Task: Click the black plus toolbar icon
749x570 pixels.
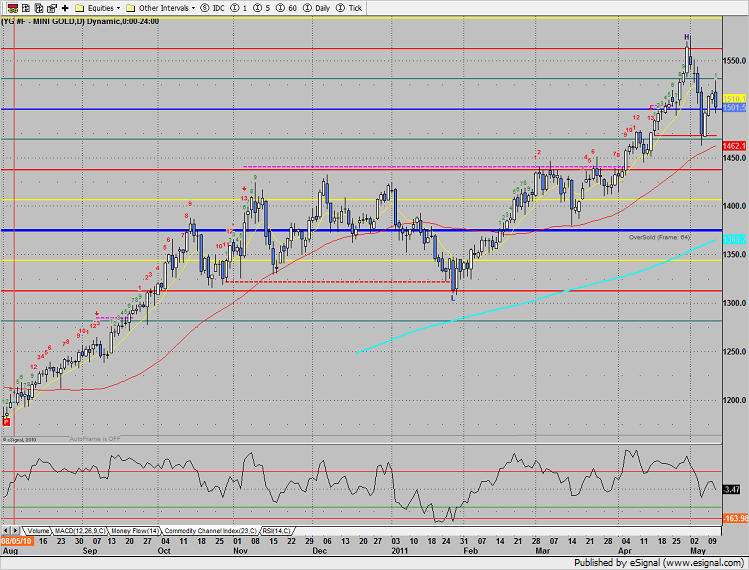Action: [x=65, y=8]
